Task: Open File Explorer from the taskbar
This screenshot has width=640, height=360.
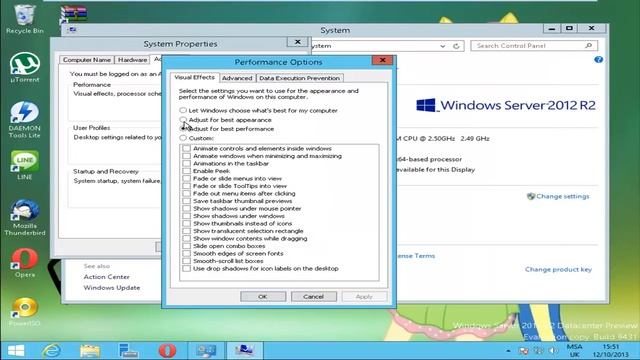Action: [x=90, y=351]
